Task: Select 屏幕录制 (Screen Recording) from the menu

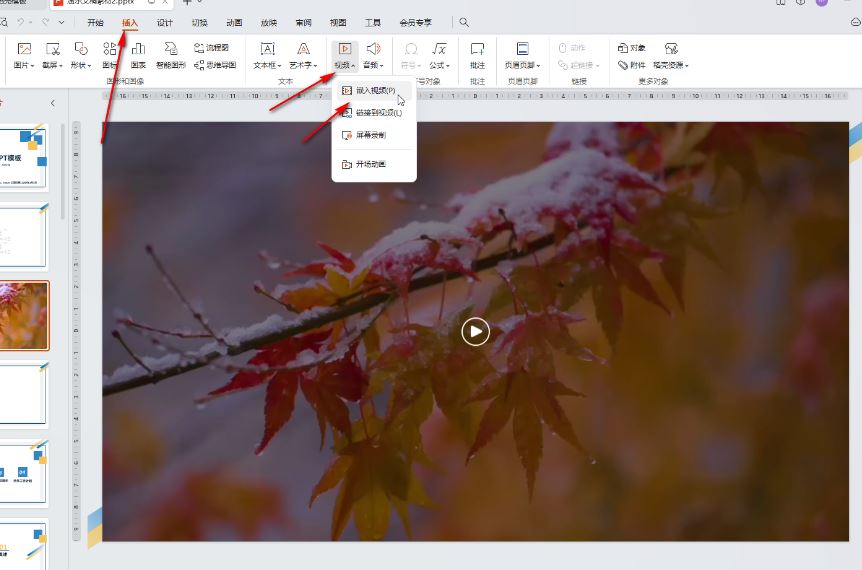Action: (370, 134)
